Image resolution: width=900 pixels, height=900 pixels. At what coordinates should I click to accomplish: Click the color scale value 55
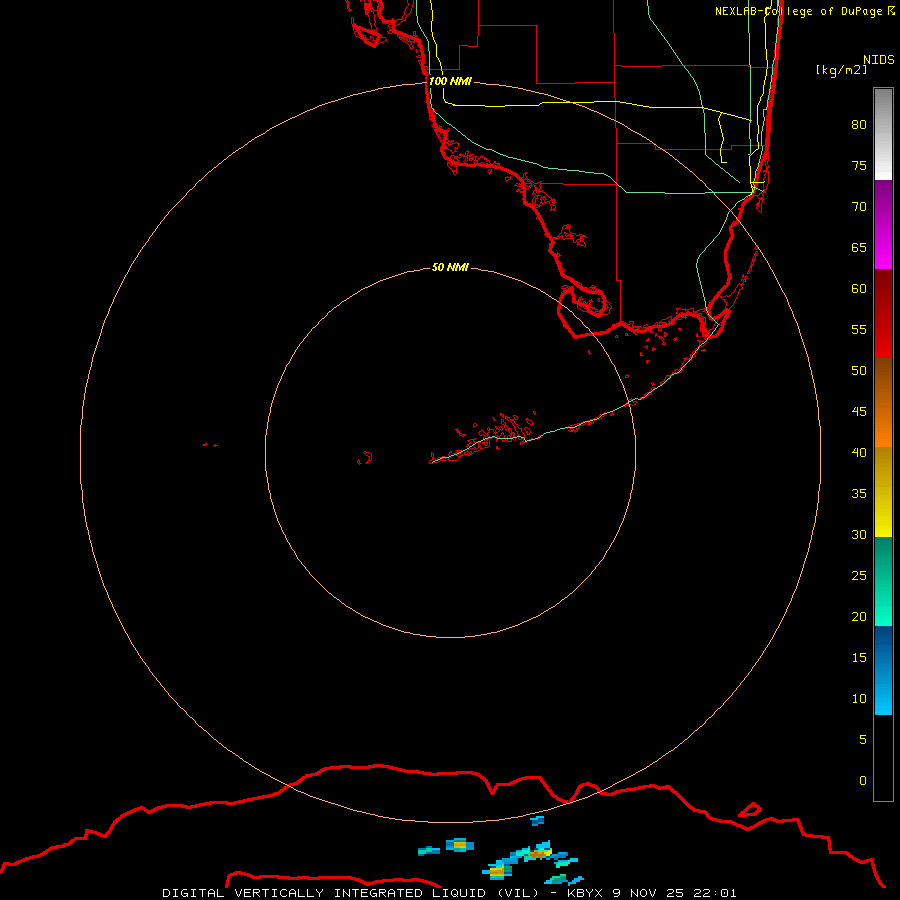(x=859, y=329)
